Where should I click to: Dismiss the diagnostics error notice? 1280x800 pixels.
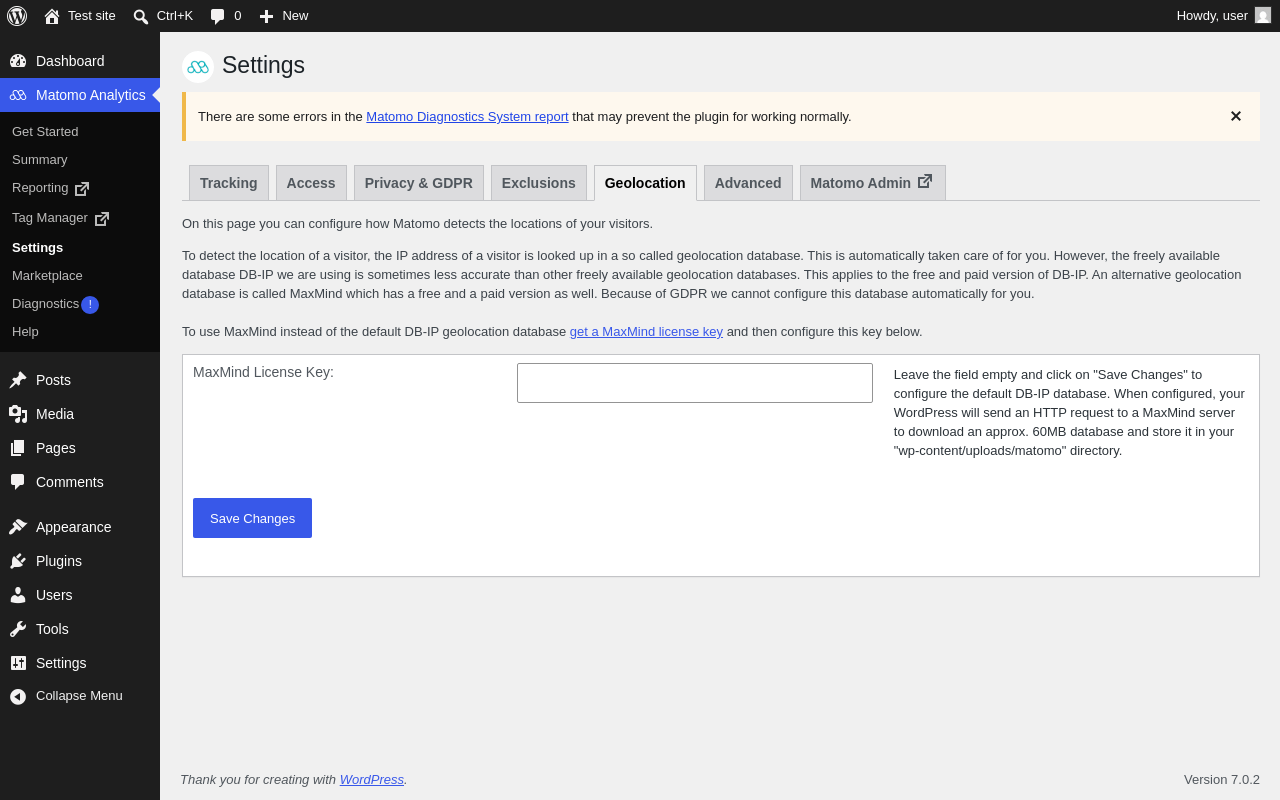click(1236, 116)
